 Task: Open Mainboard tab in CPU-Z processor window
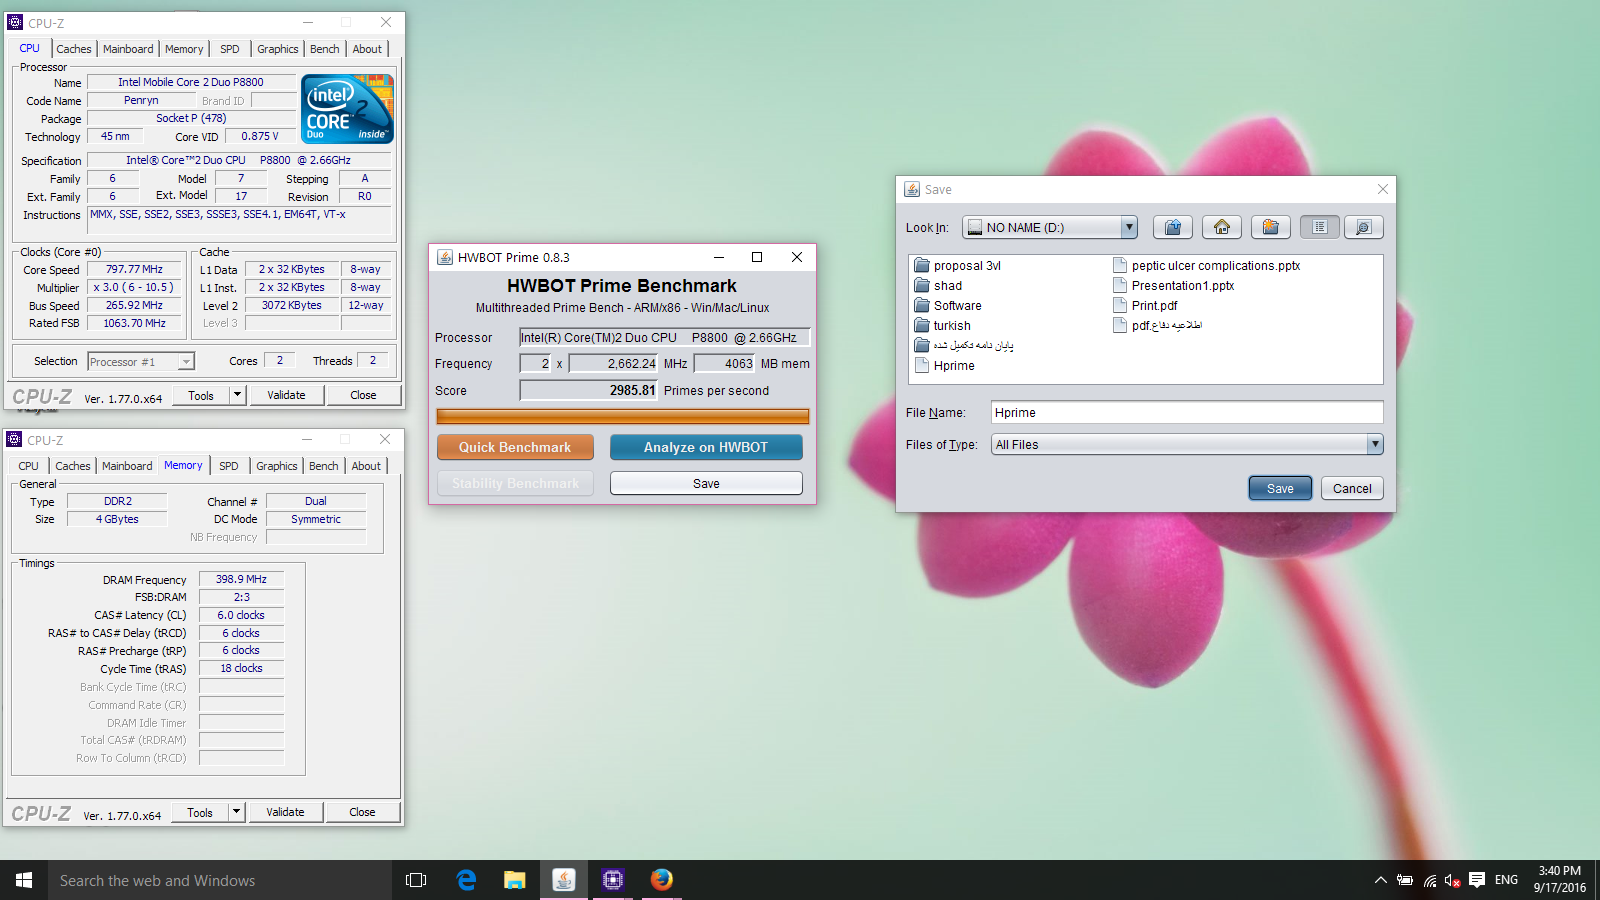(128, 49)
